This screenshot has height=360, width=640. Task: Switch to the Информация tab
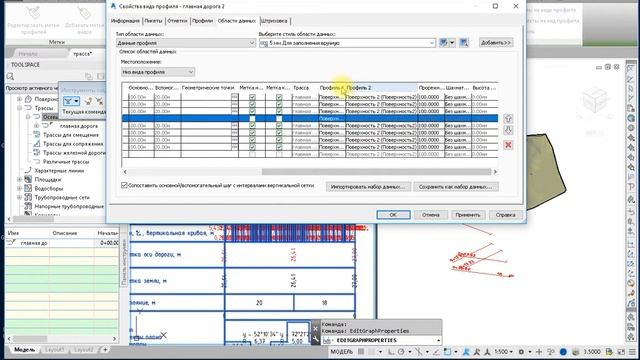[x=125, y=21]
